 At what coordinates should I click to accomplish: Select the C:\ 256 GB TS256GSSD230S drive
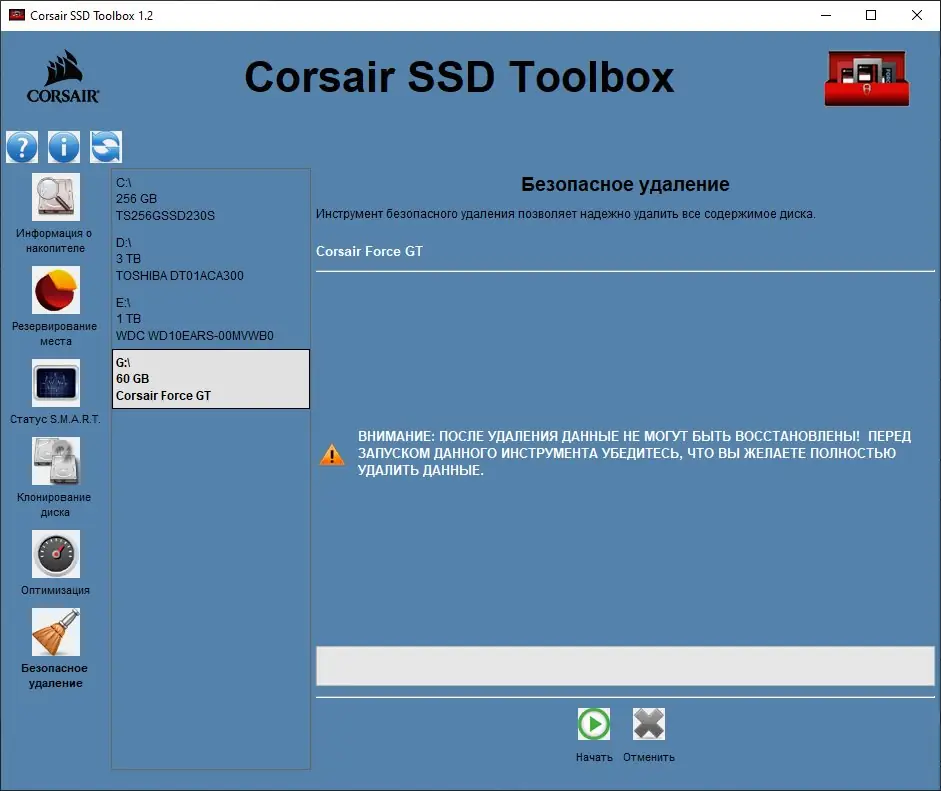(211, 199)
